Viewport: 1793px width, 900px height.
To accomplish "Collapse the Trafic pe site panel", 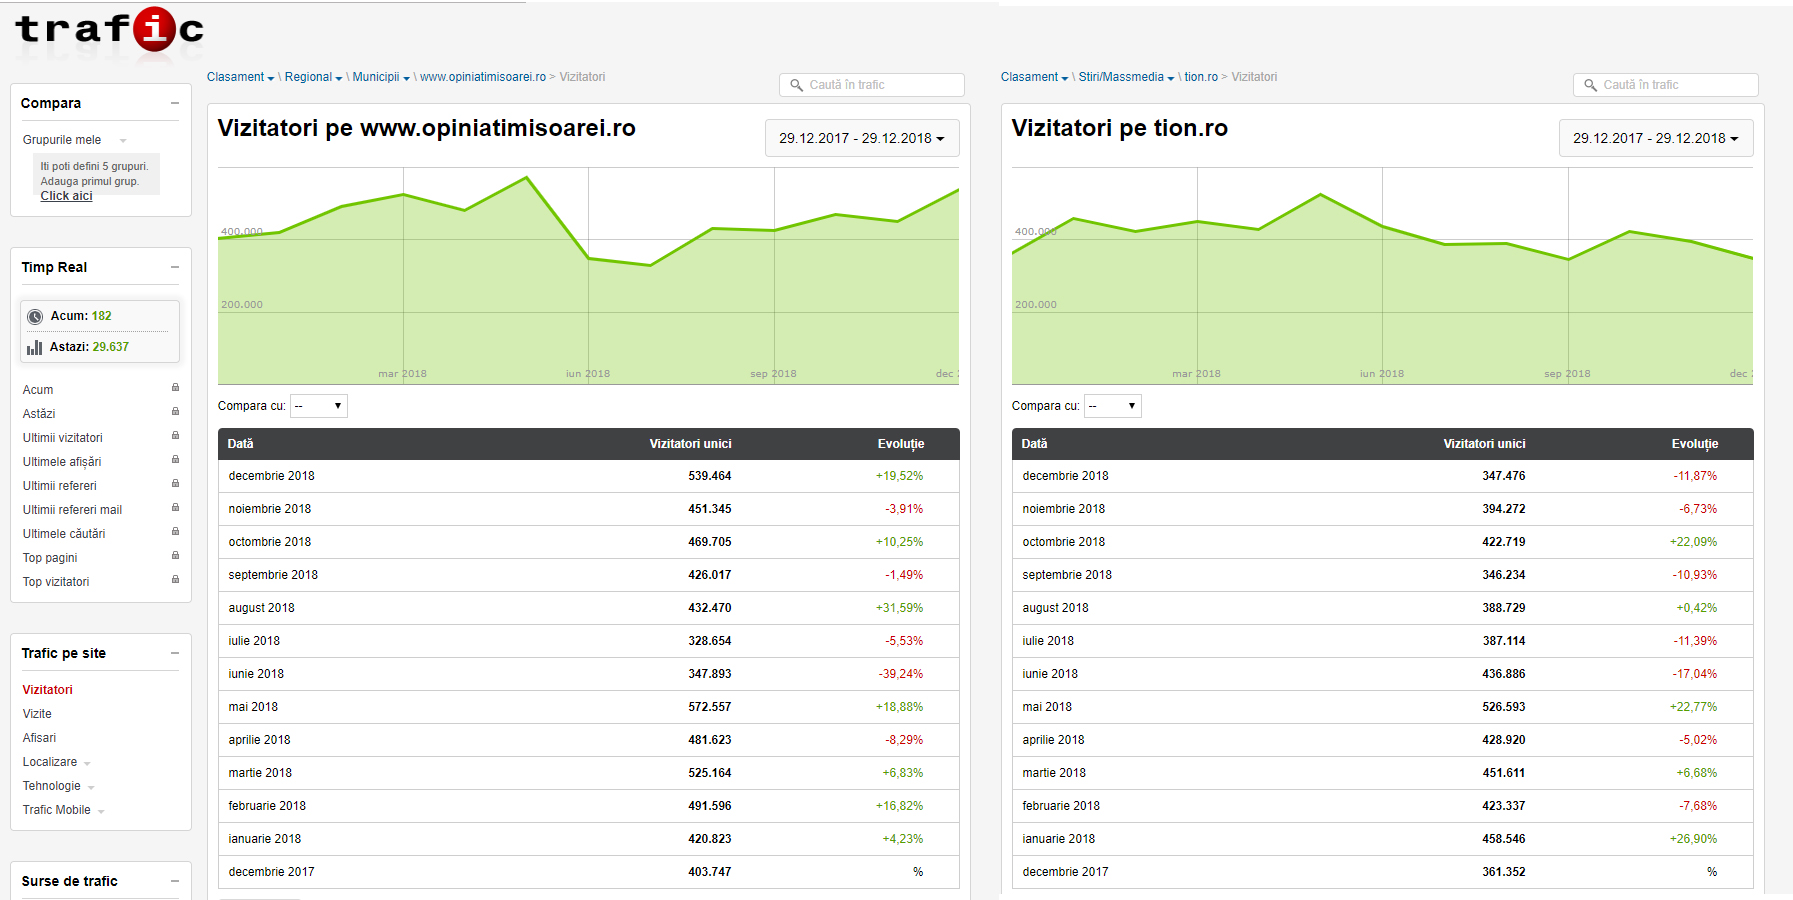I will click(x=175, y=653).
